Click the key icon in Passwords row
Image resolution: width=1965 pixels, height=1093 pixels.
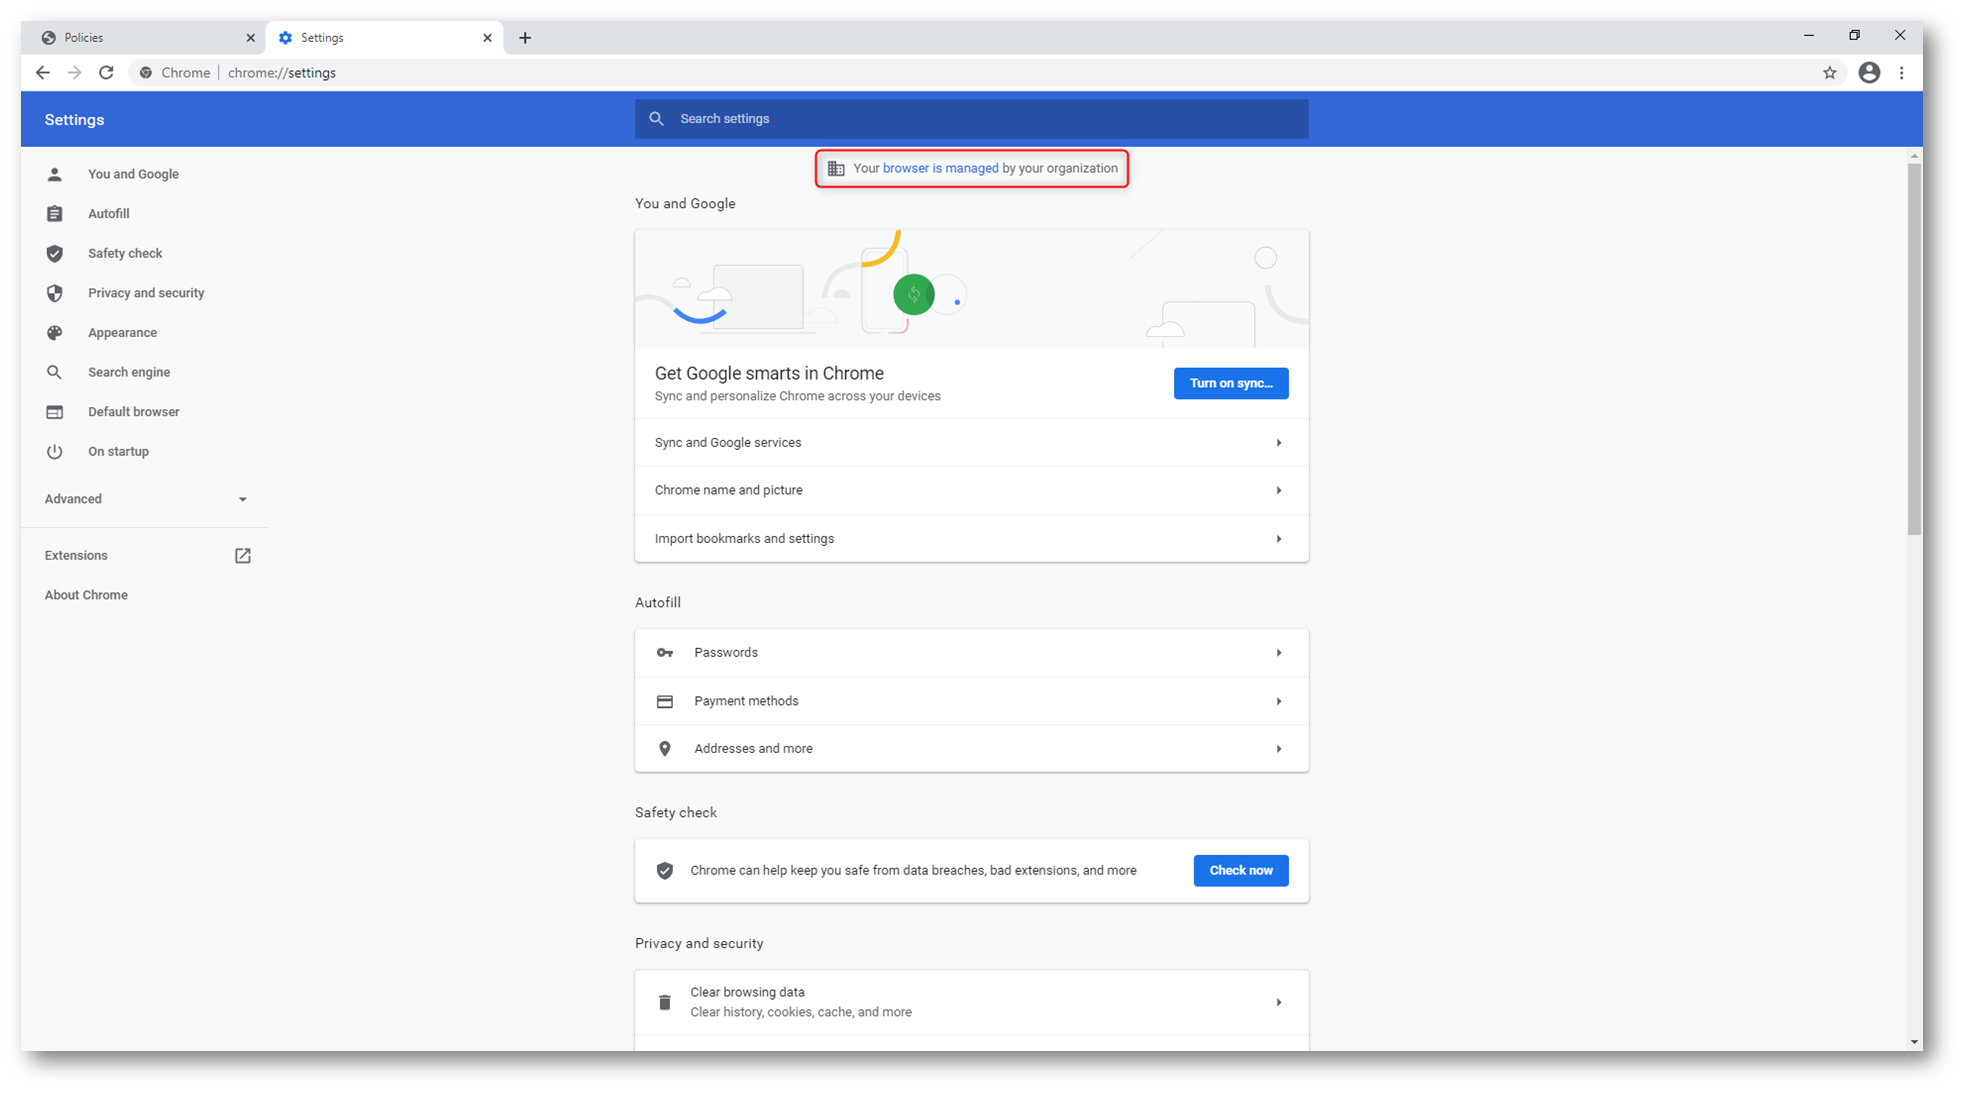click(664, 653)
